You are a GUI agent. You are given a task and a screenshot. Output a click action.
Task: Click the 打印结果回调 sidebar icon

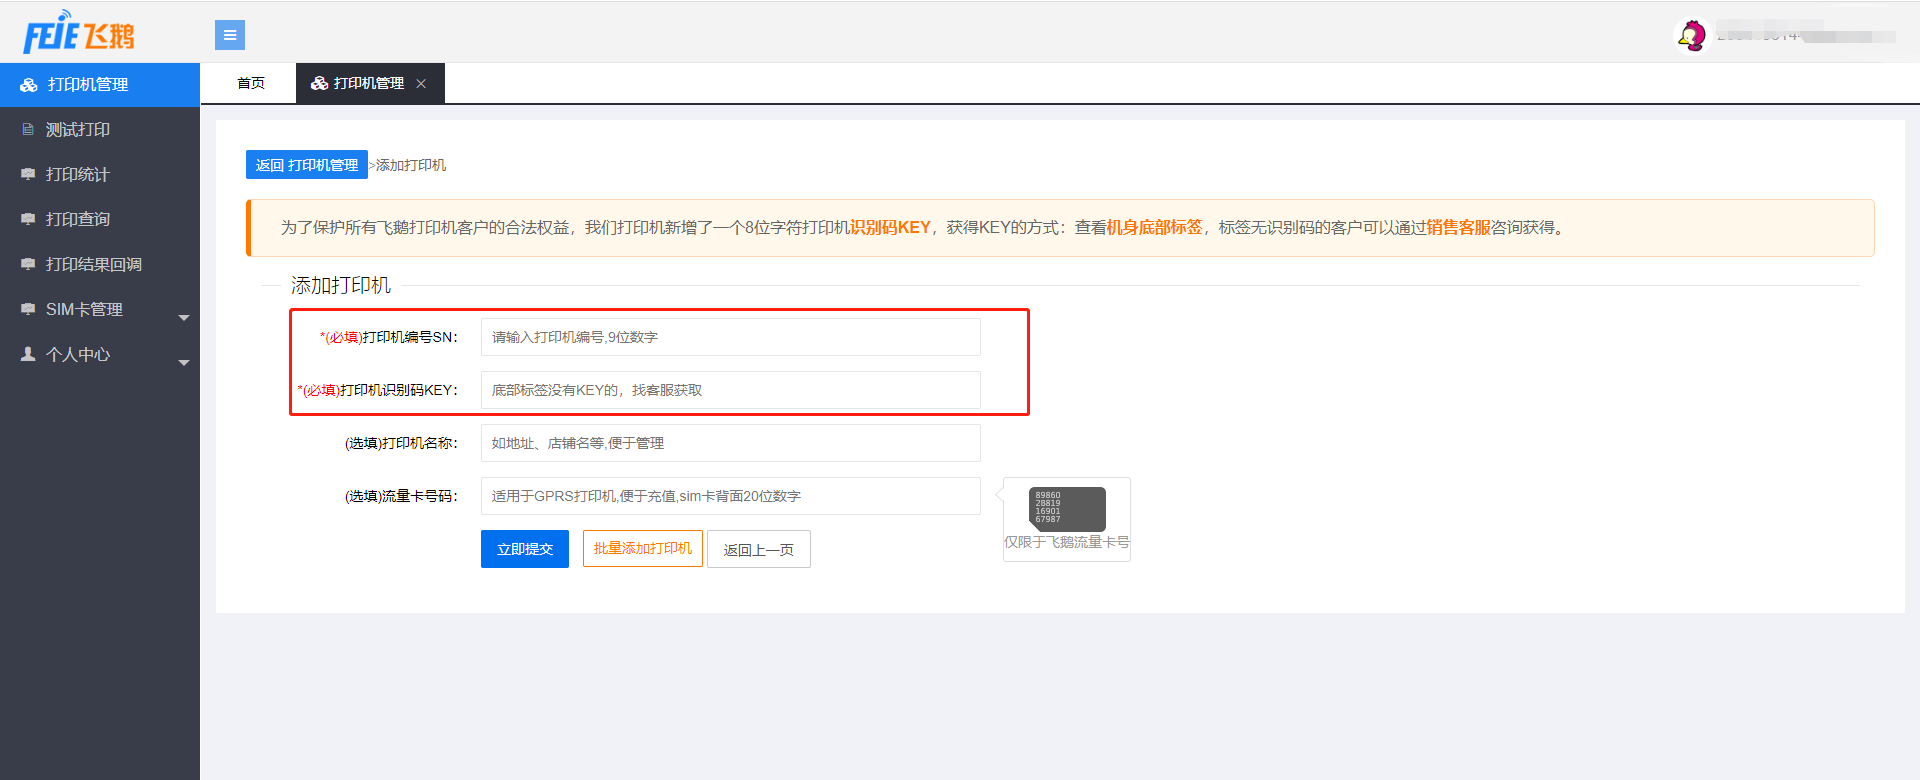(x=28, y=265)
